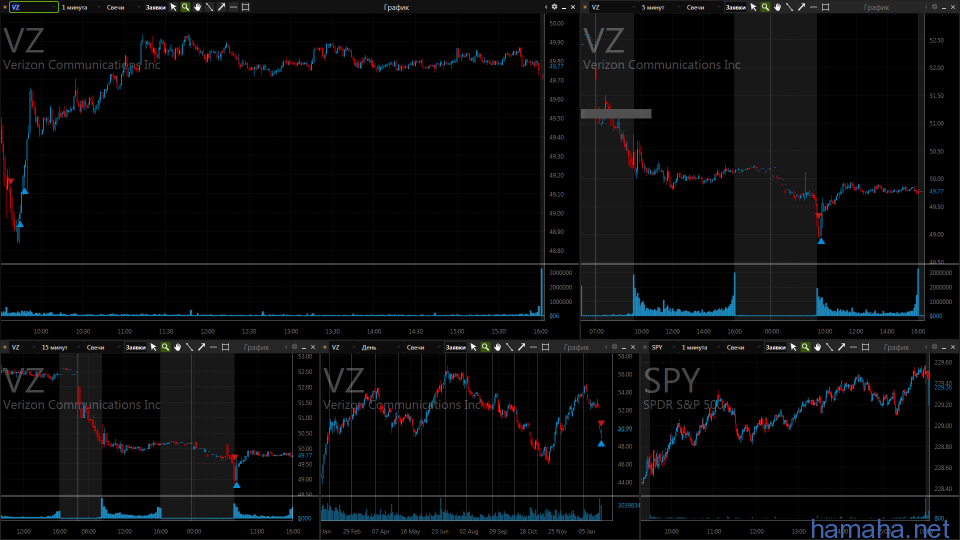
Task: Open settings gear of День chart
Action: click(615, 347)
